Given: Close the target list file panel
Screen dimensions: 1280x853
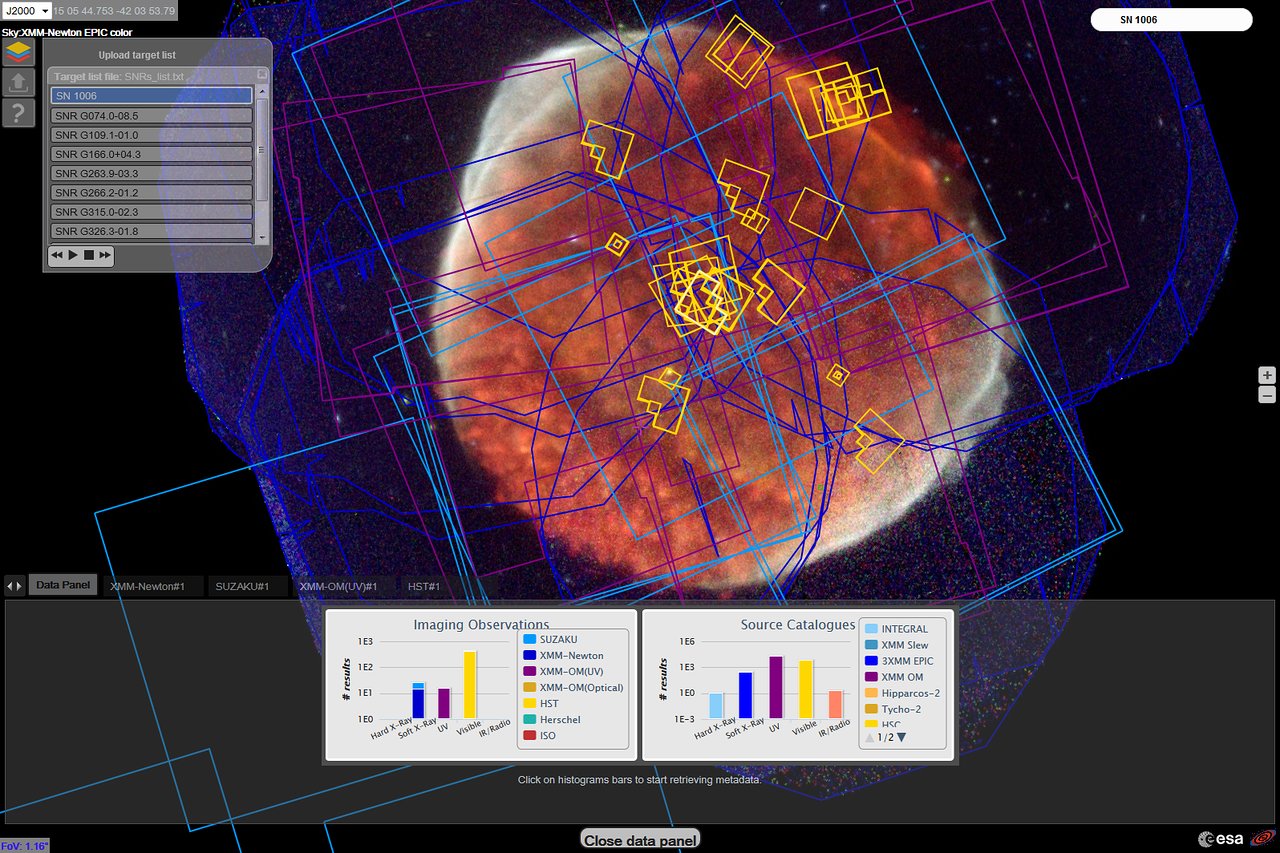Looking at the screenshot, I should point(262,74).
